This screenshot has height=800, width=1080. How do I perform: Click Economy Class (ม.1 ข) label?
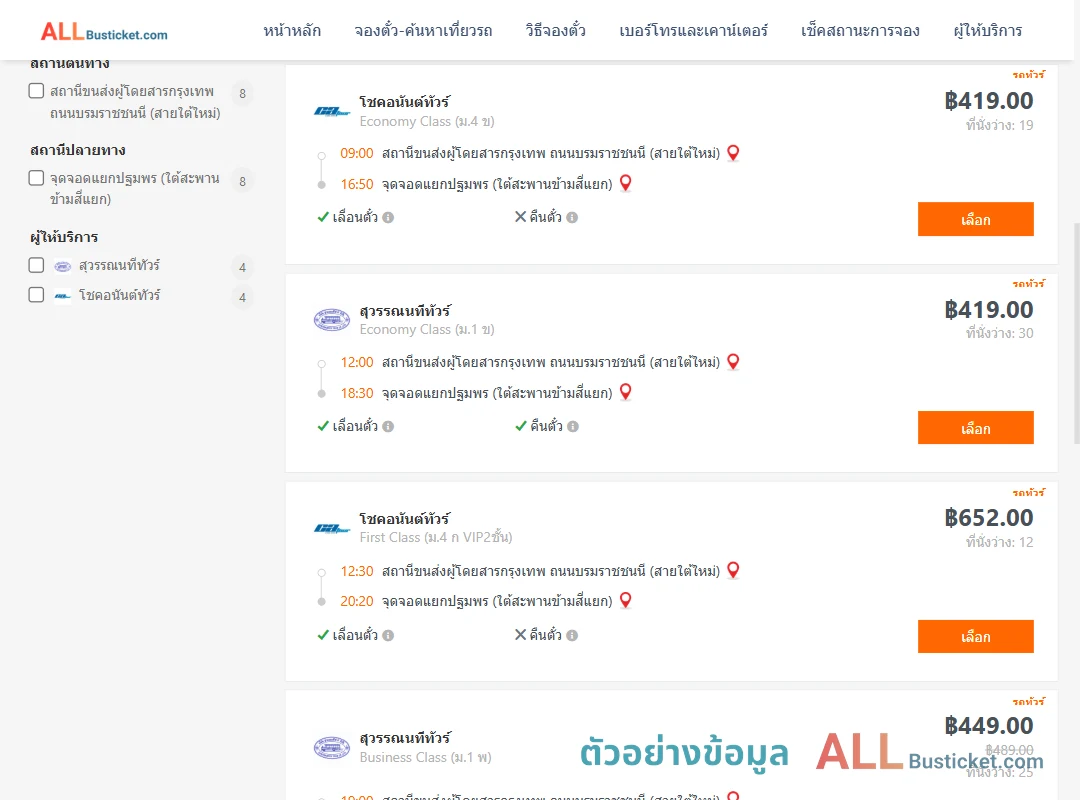click(x=427, y=329)
